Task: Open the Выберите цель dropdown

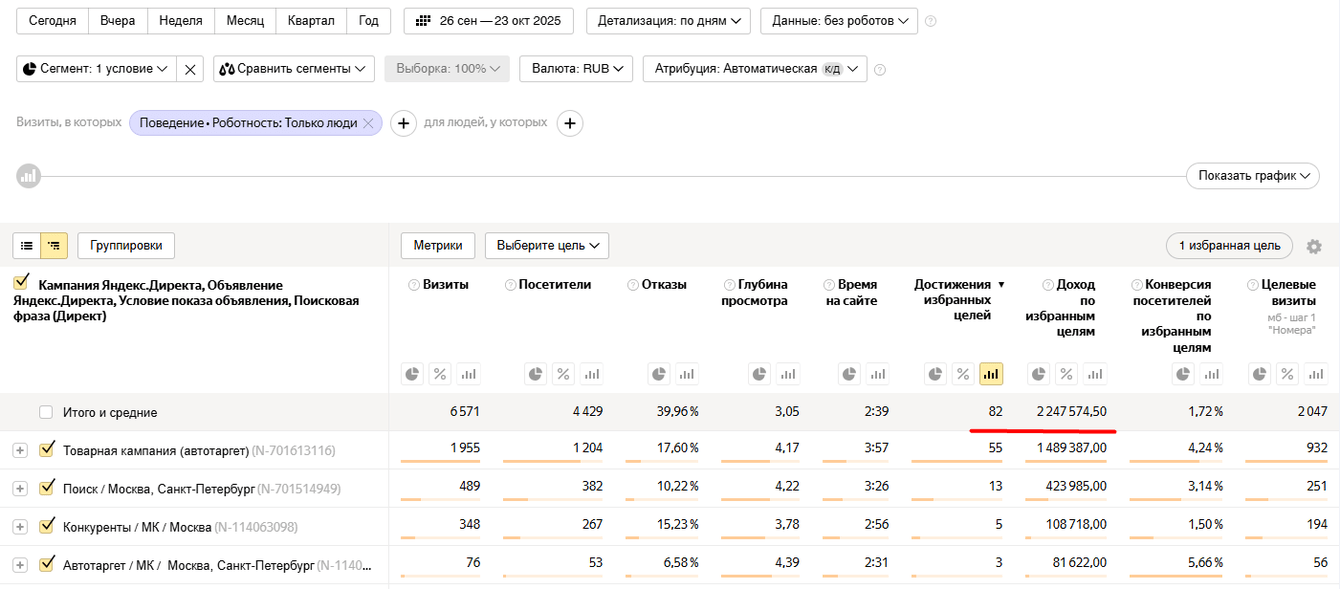Action: coord(546,245)
